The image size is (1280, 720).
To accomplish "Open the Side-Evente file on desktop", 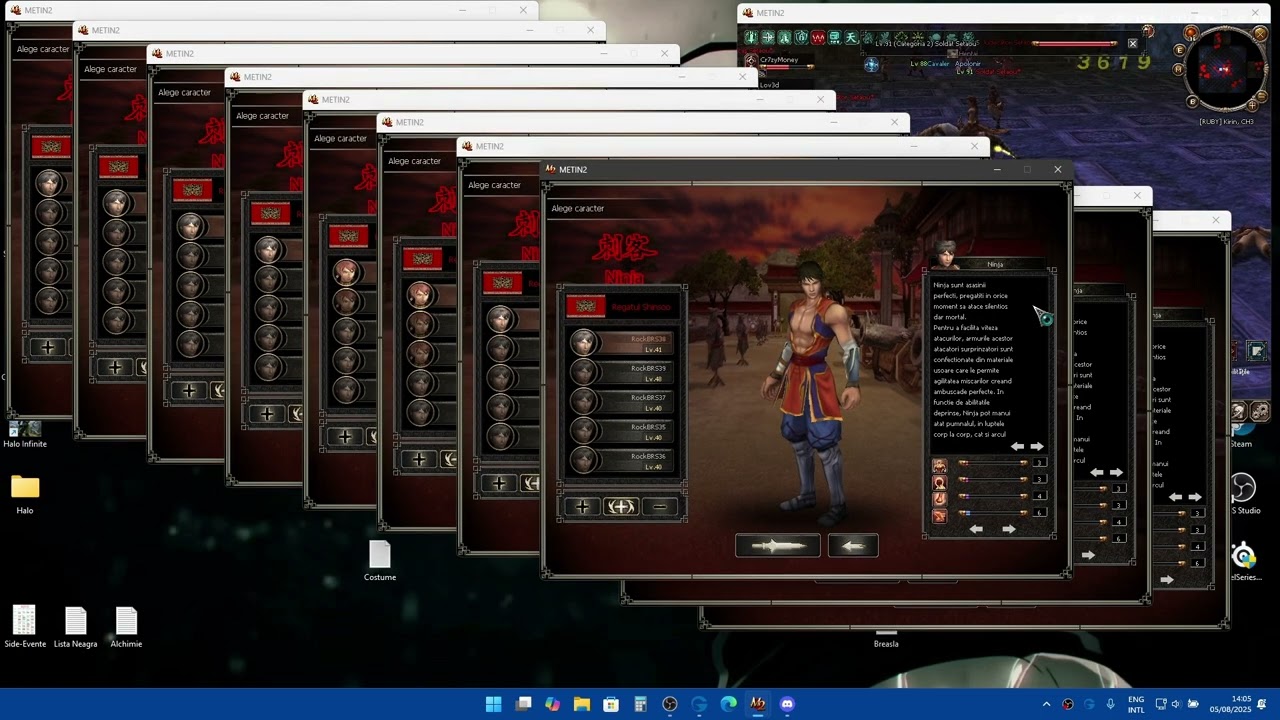I will [25, 627].
